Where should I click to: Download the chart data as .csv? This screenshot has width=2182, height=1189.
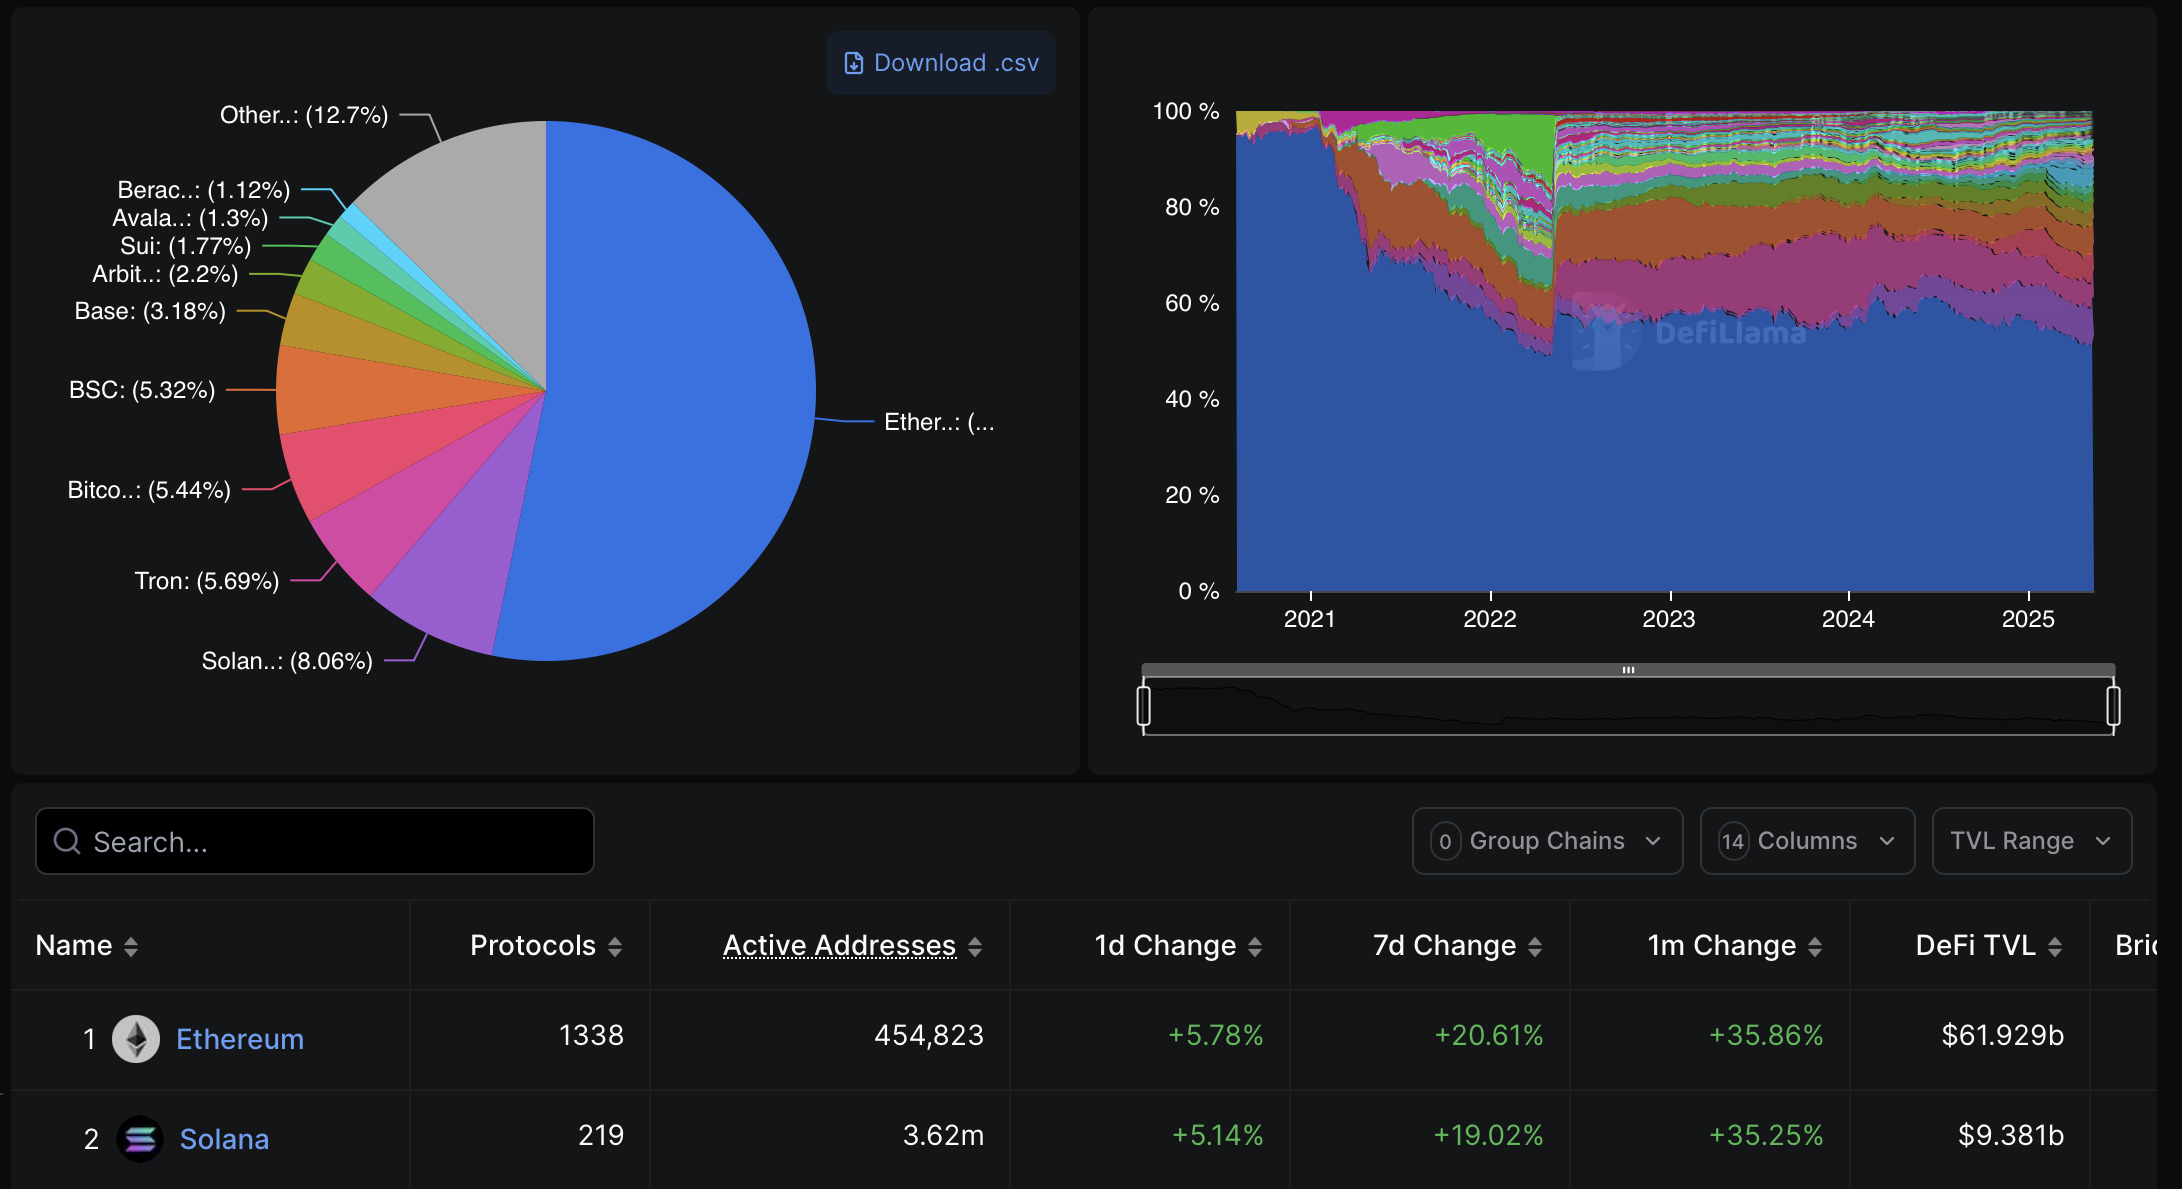point(941,63)
